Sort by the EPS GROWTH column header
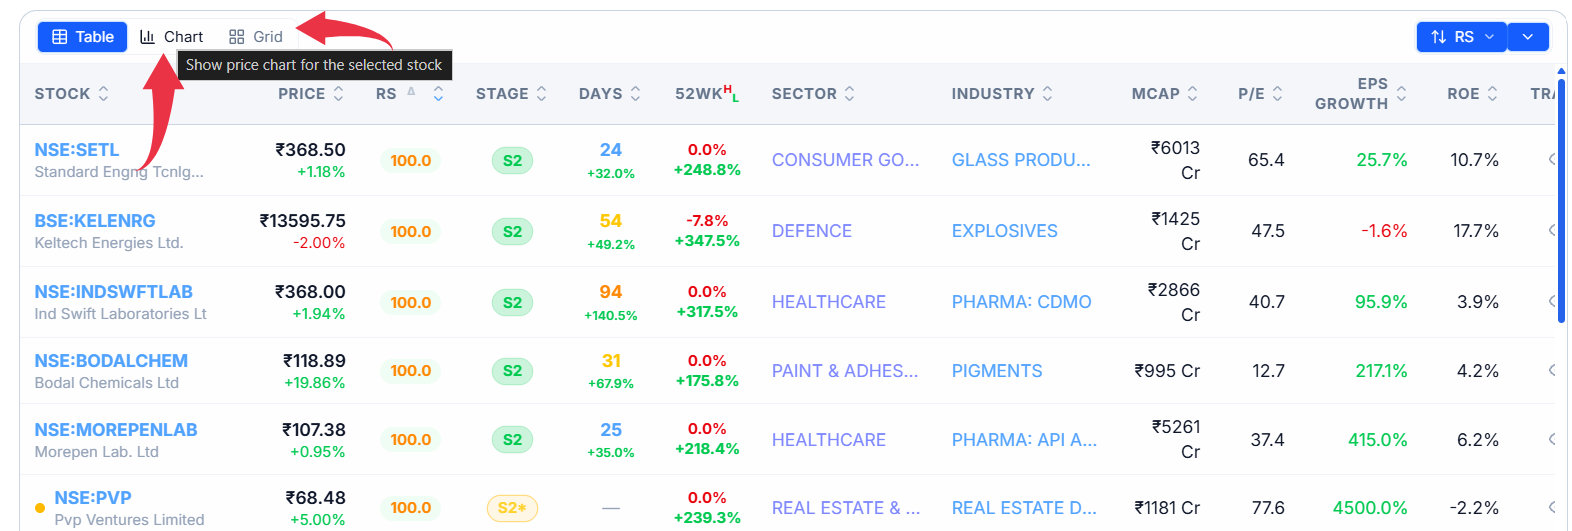Image resolution: width=1572 pixels, height=531 pixels. point(1361,94)
